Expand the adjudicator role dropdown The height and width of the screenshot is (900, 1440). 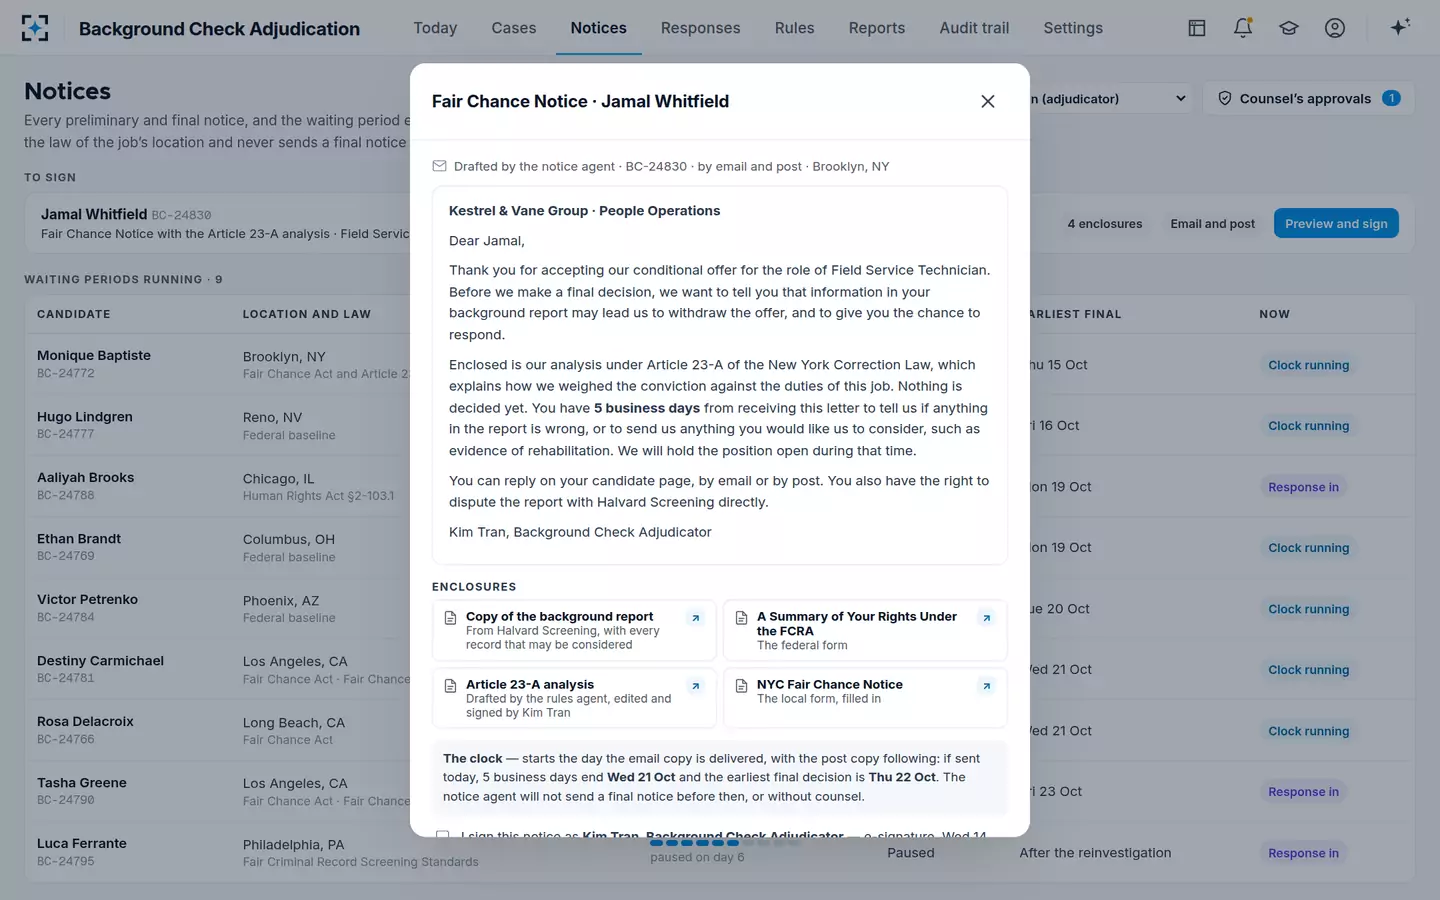point(1110,98)
